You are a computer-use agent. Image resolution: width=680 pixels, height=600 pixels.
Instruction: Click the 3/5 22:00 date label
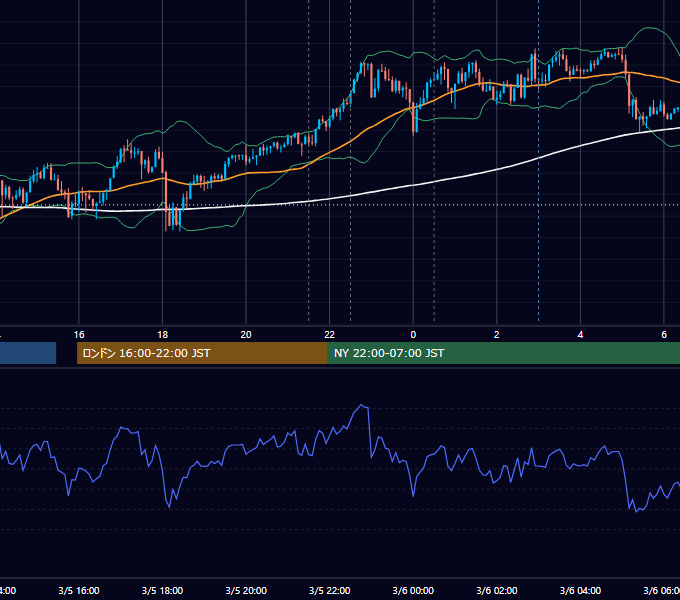pyautogui.click(x=330, y=590)
